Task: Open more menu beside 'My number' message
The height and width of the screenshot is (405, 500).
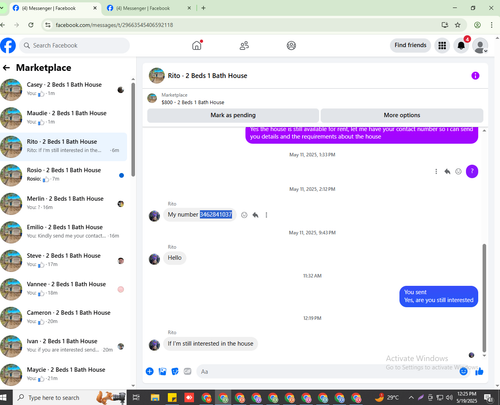Action: (x=266, y=215)
